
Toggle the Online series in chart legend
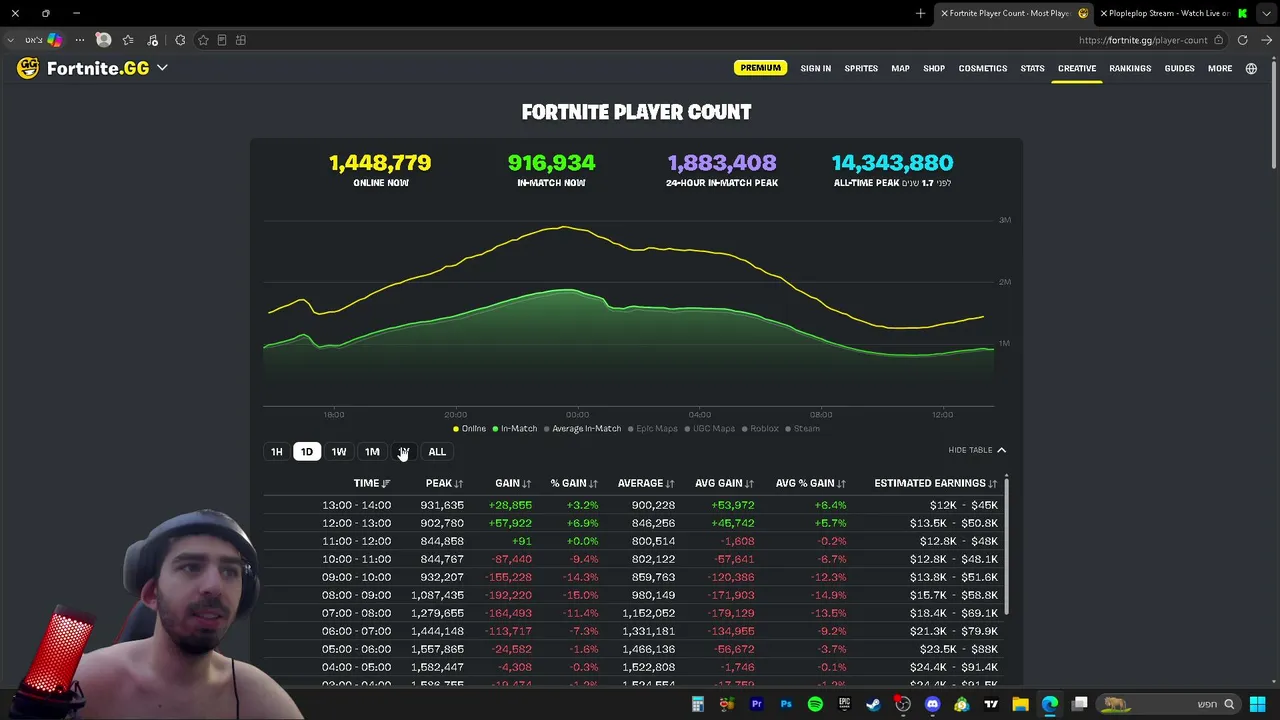470,429
